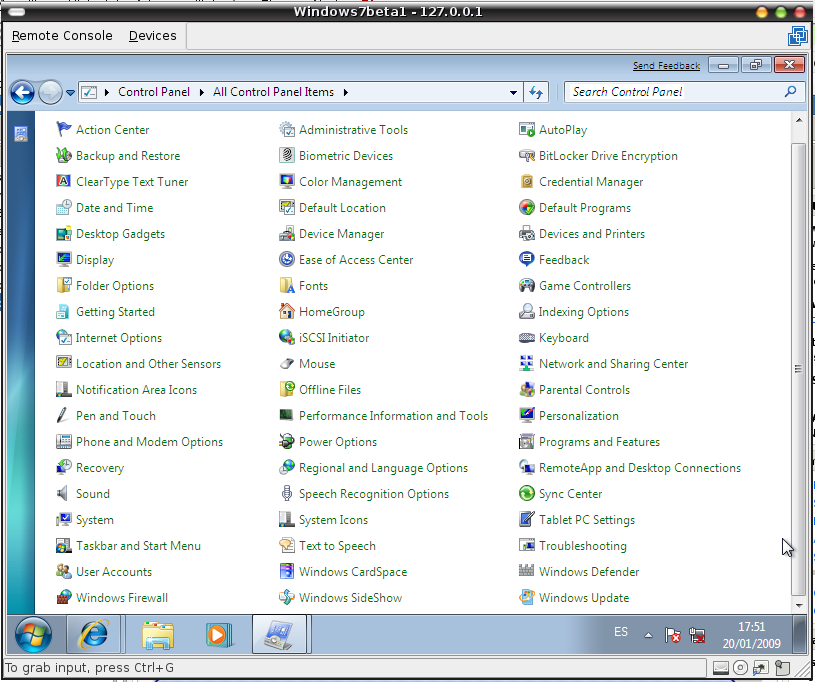Open Programs and Features
Image resolution: width=815 pixels, height=682 pixels.
tap(599, 441)
